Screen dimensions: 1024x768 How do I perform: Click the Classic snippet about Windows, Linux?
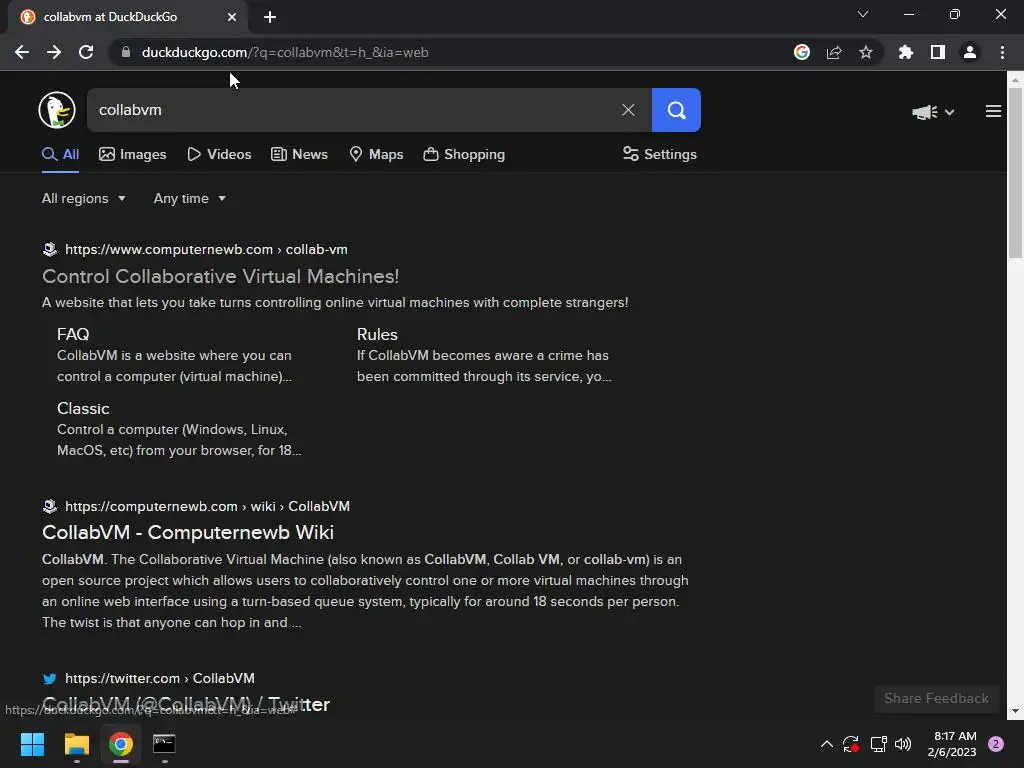point(180,440)
